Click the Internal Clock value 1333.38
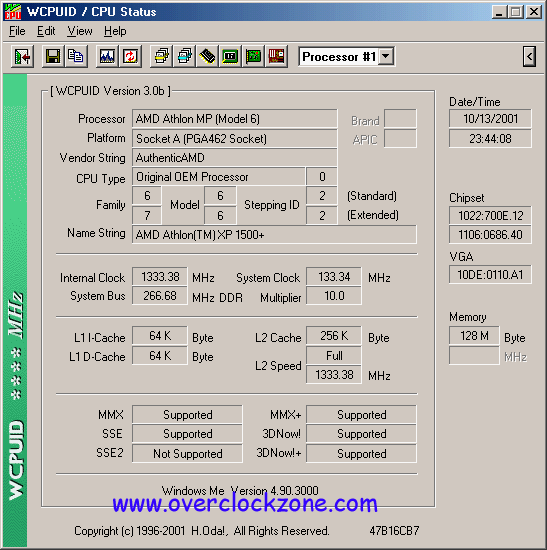 click(160, 277)
